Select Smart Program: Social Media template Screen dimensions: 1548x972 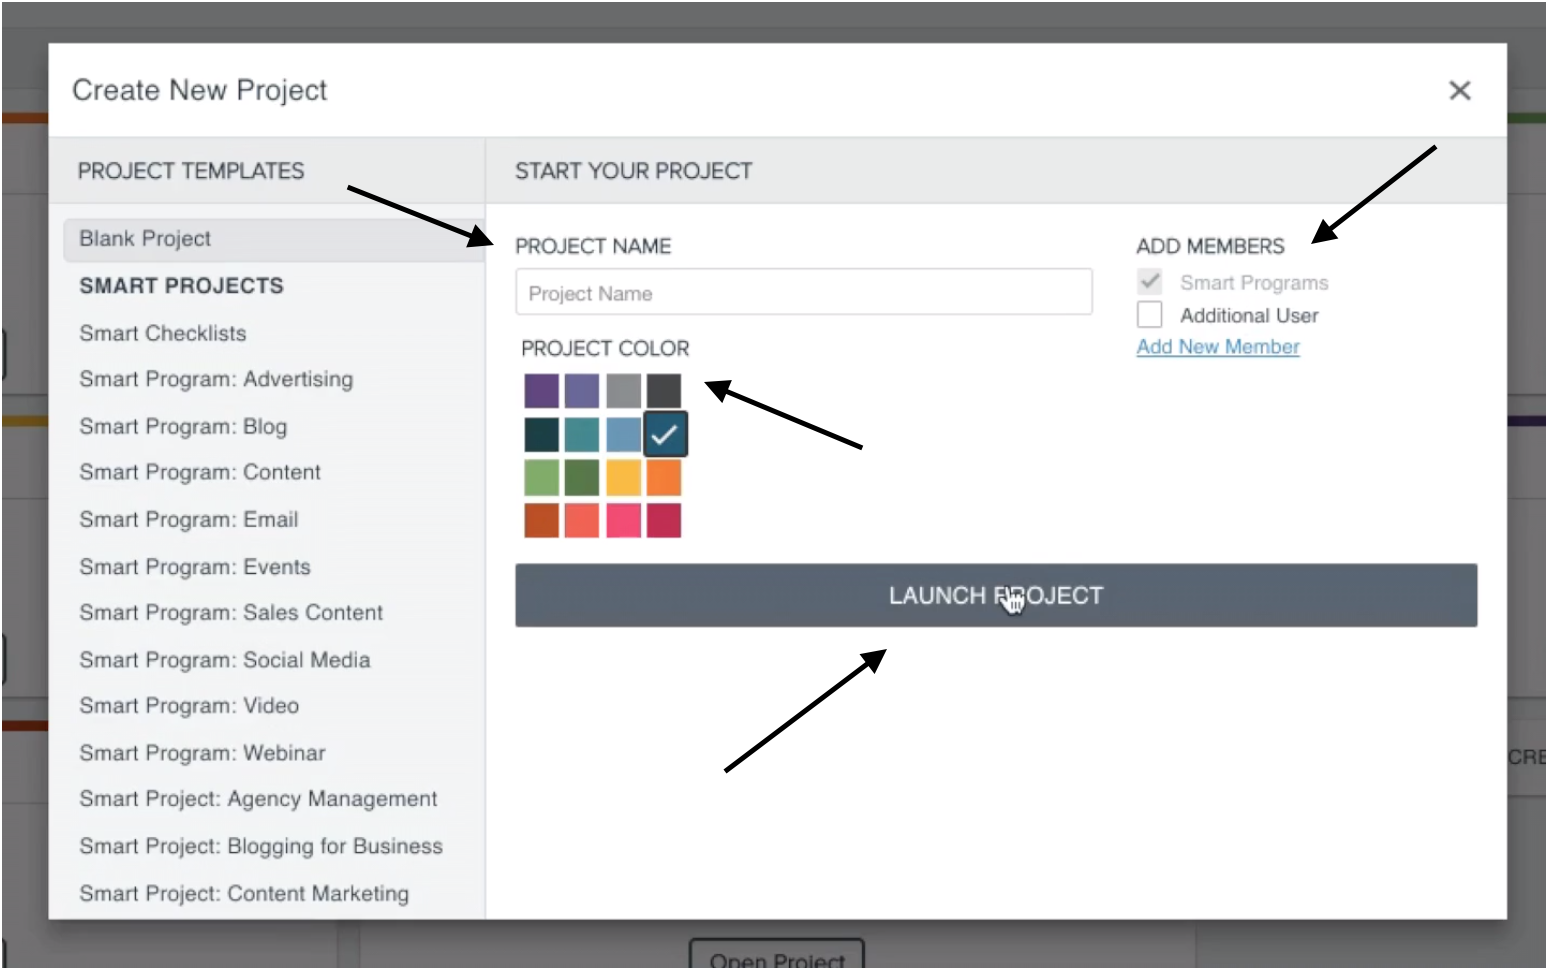[225, 660]
